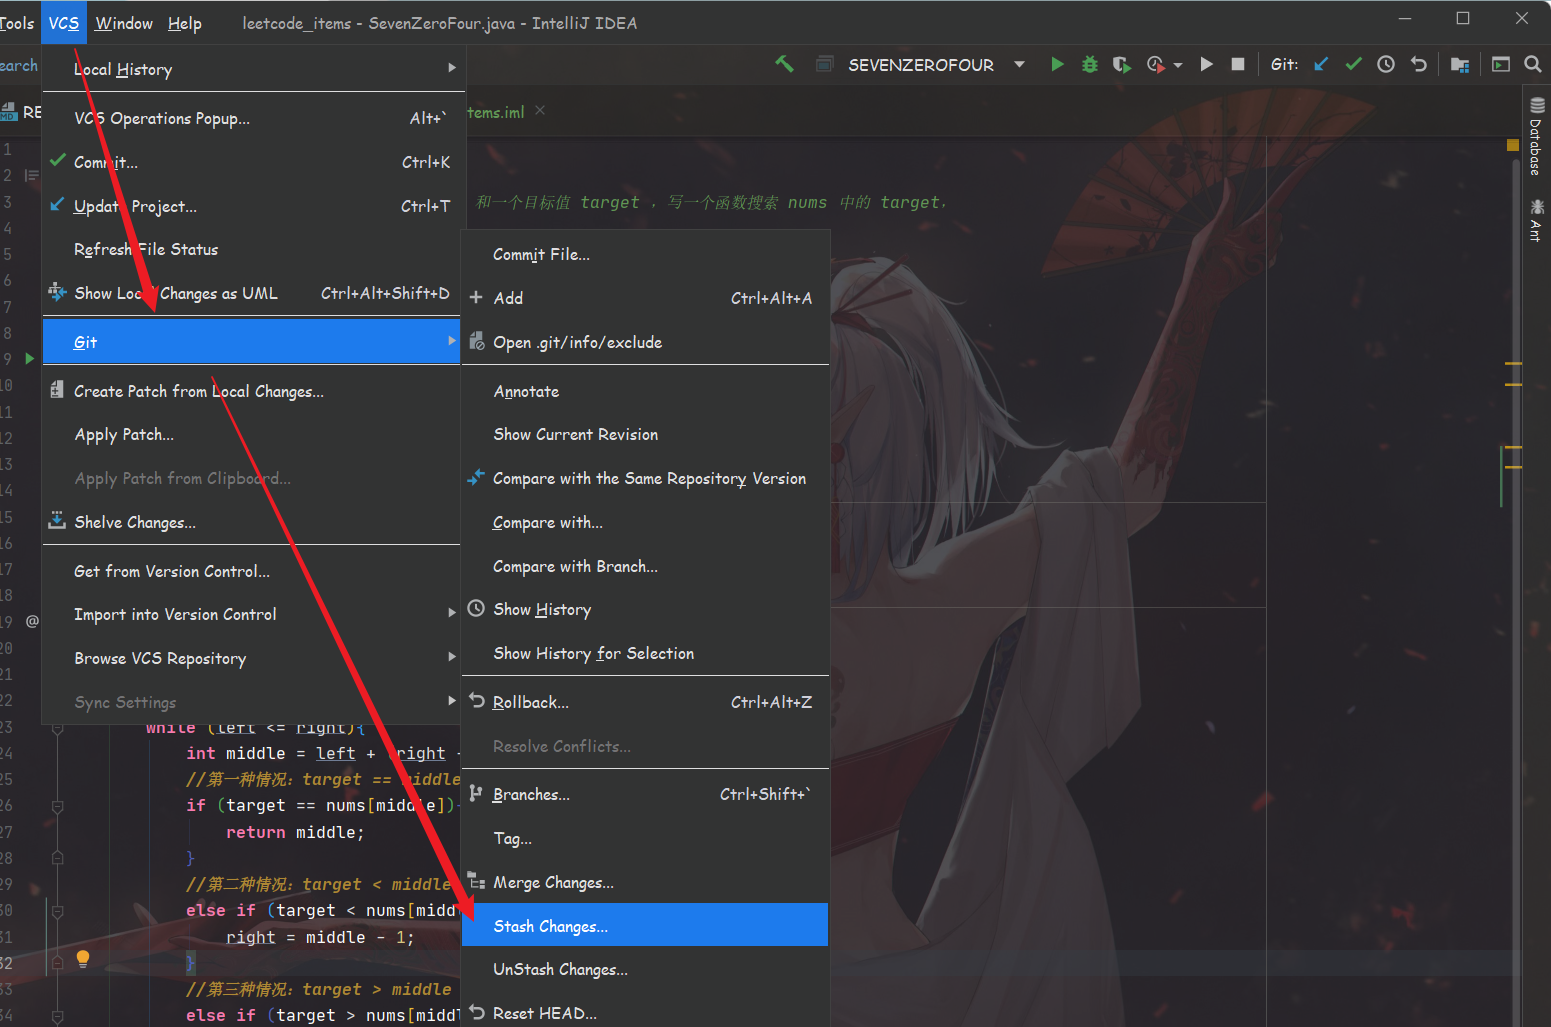Open Project Structure folder icon in toolbar
This screenshot has width=1551, height=1027.
tap(1460, 64)
